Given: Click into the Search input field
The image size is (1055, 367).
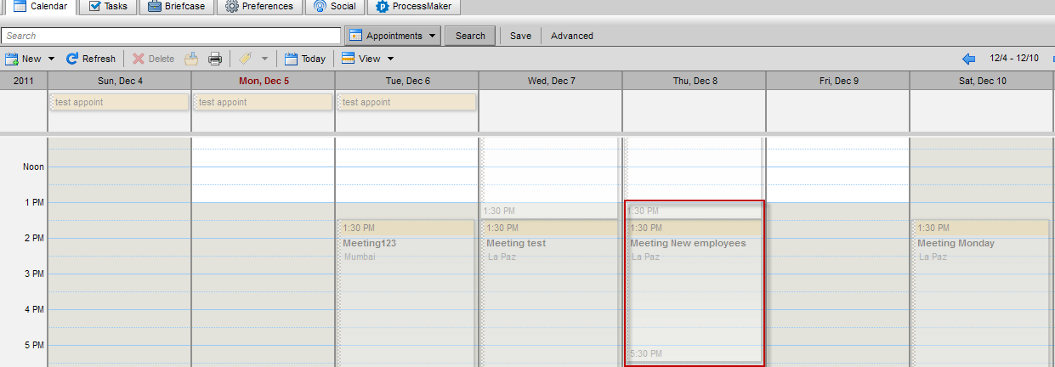Looking at the screenshot, I should click(x=171, y=36).
